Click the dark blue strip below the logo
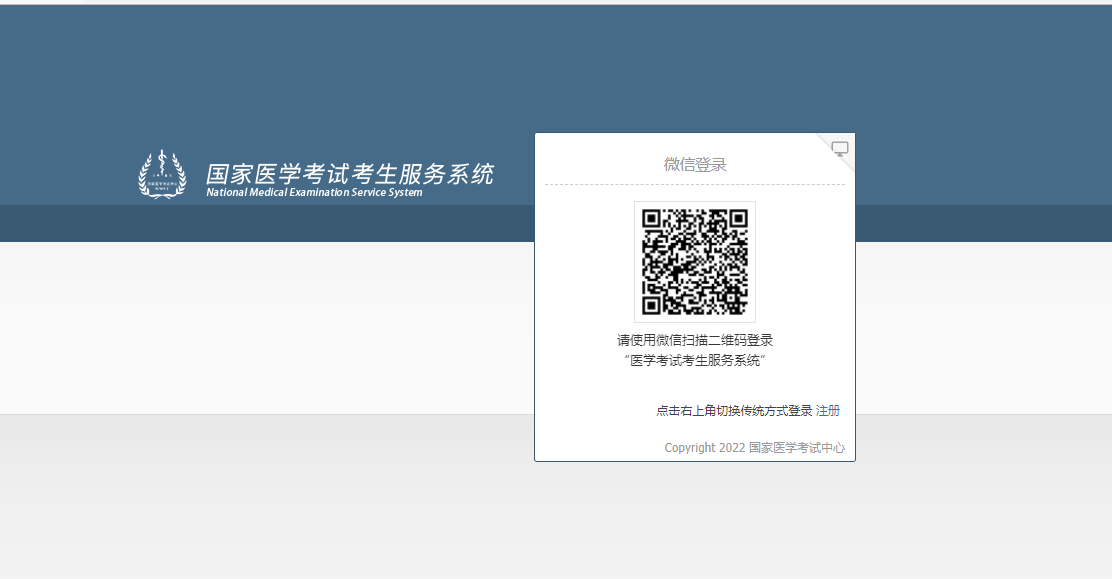 coord(300,224)
